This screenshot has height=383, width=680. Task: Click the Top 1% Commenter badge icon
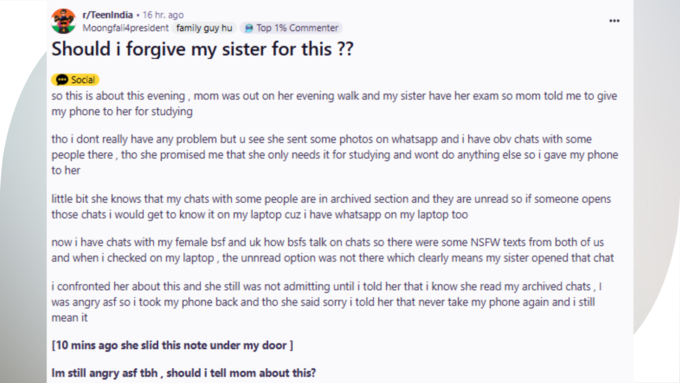pos(249,28)
